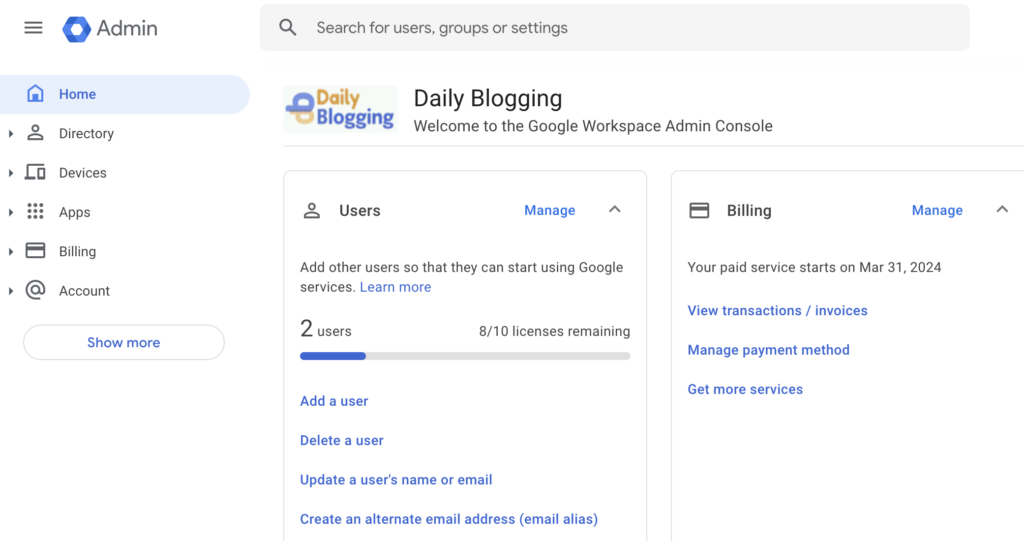Click the search magnifier icon

click(288, 28)
